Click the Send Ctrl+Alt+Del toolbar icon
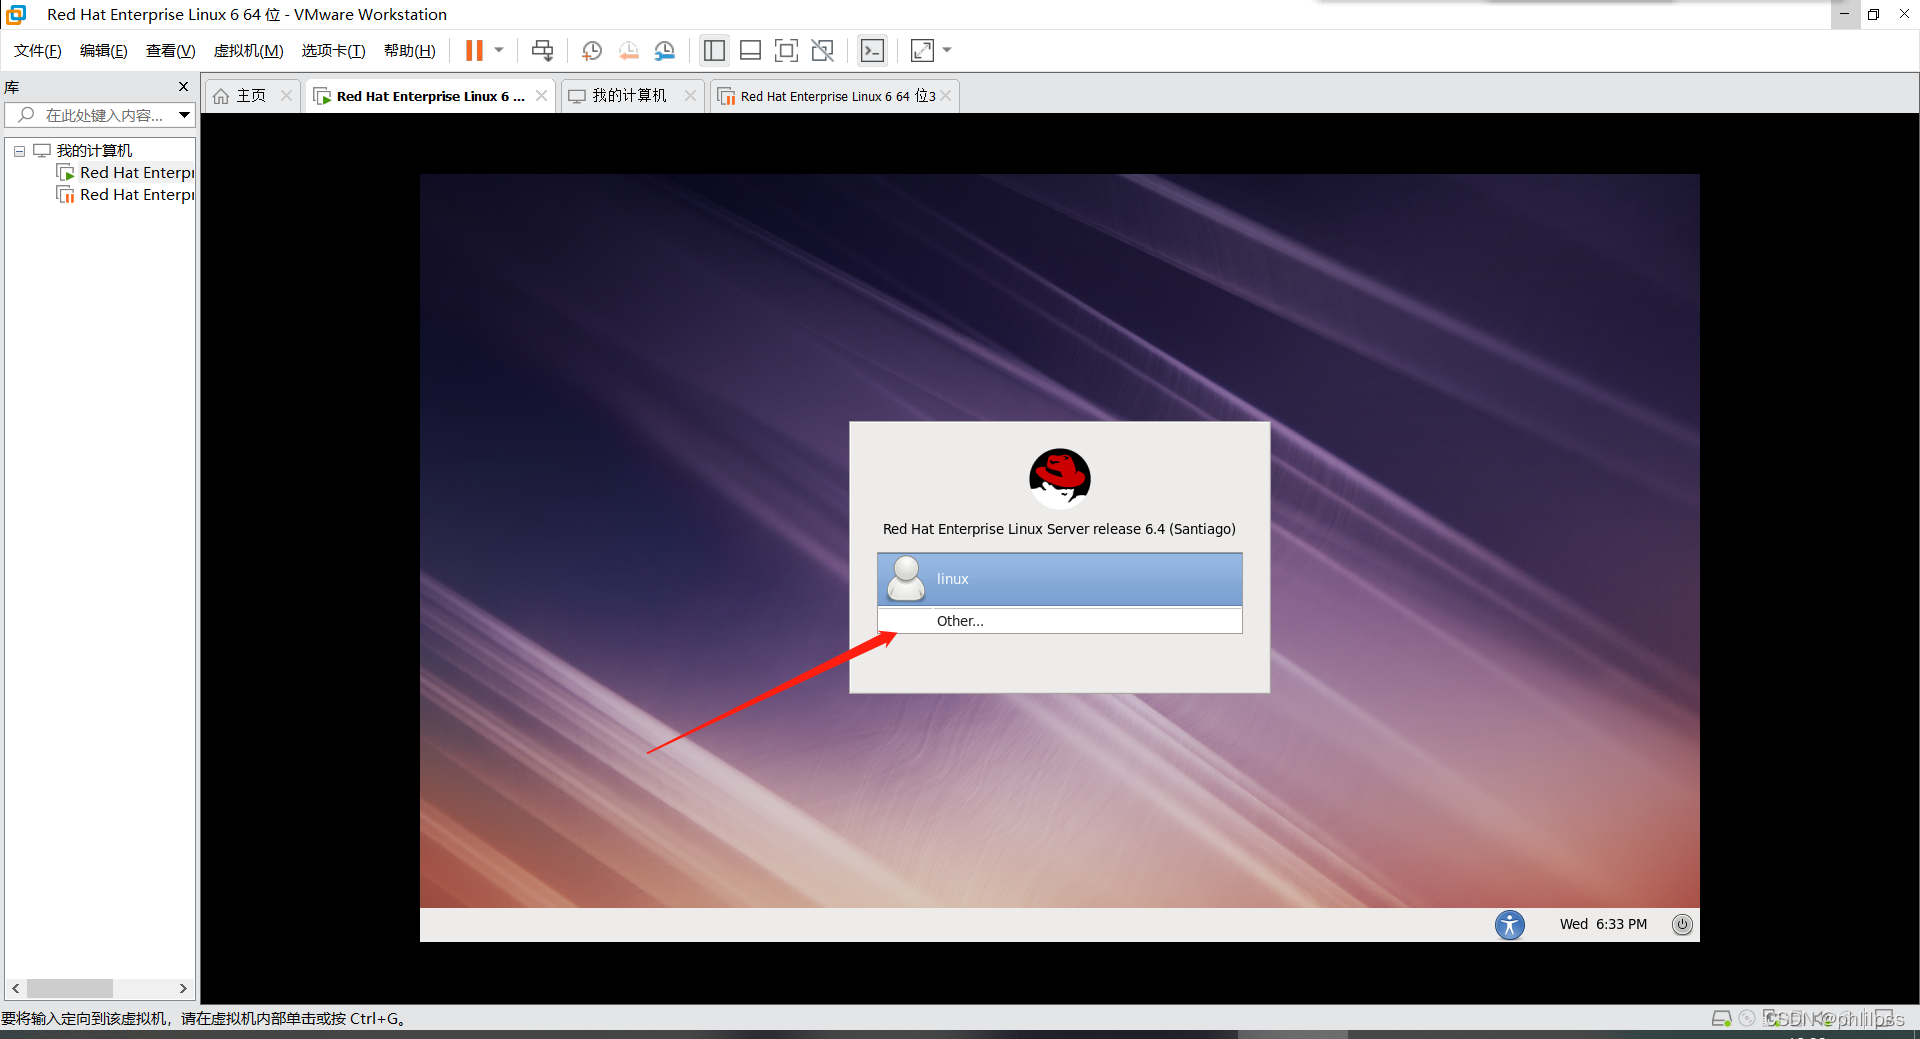The image size is (1920, 1039). click(x=542, y=51)
